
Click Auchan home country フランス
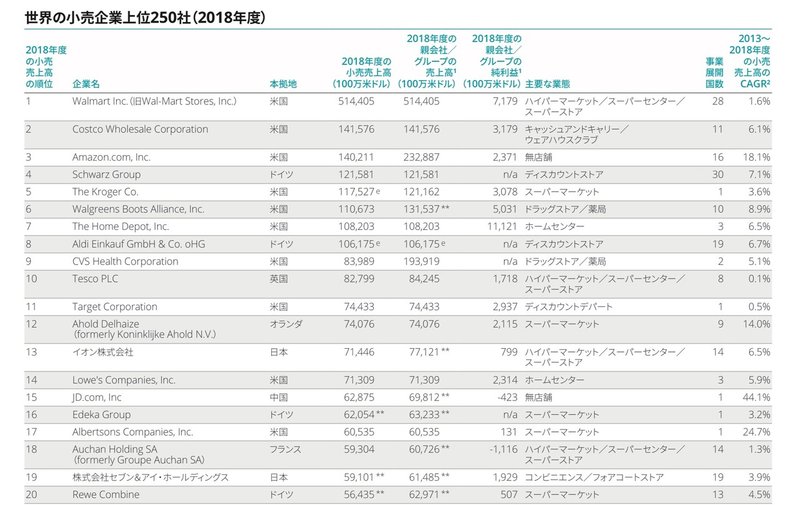(285, 449)
